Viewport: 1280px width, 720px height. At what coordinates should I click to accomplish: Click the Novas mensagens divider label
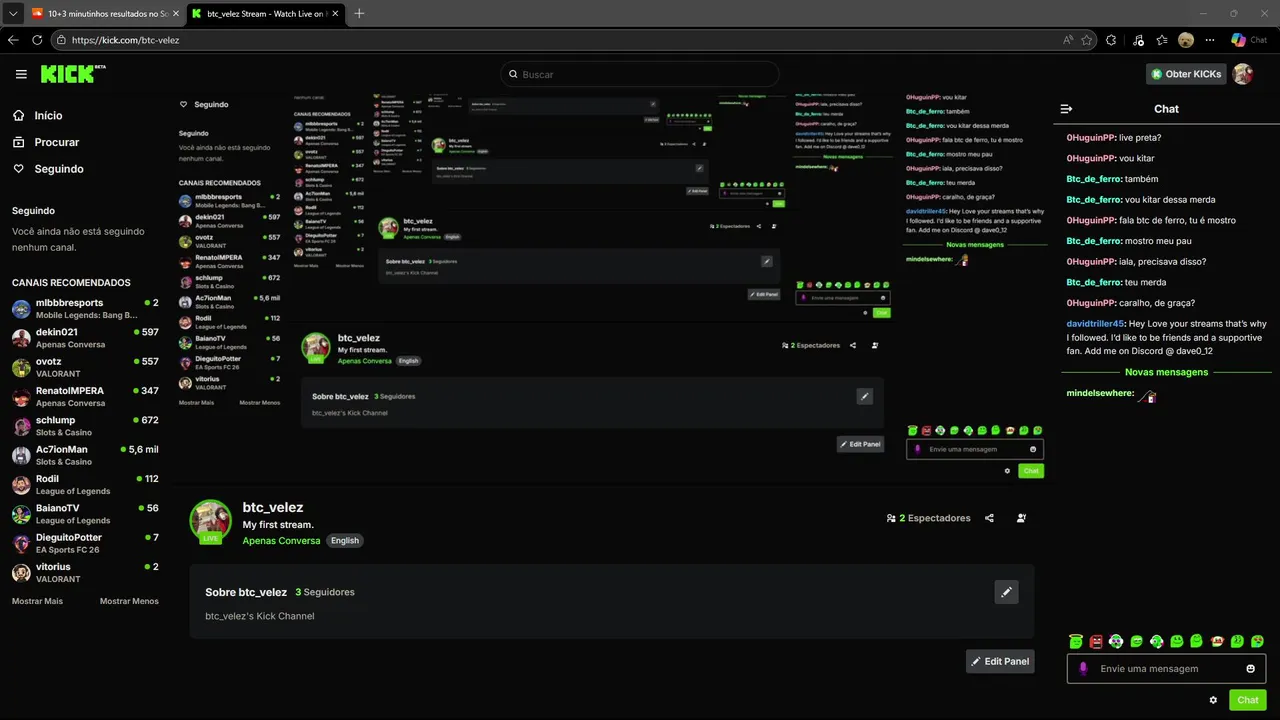click(x=1166, y=372)
